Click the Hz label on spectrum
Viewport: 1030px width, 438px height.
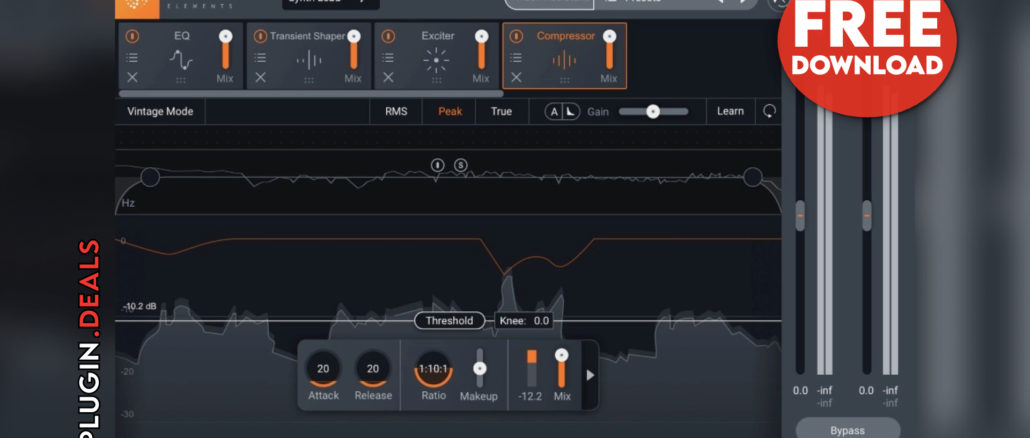coord(128,203)
